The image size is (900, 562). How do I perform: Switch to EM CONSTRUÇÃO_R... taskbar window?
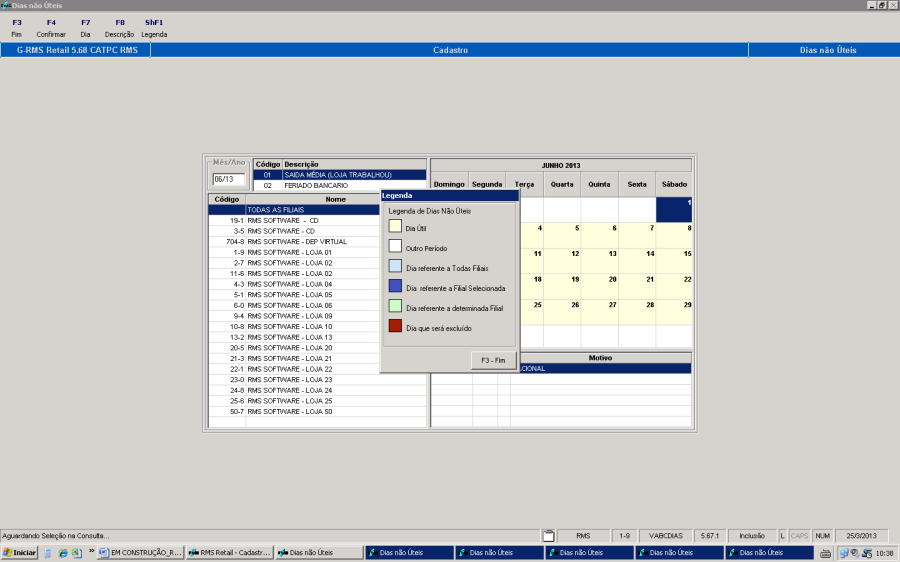tap(140, 553)
